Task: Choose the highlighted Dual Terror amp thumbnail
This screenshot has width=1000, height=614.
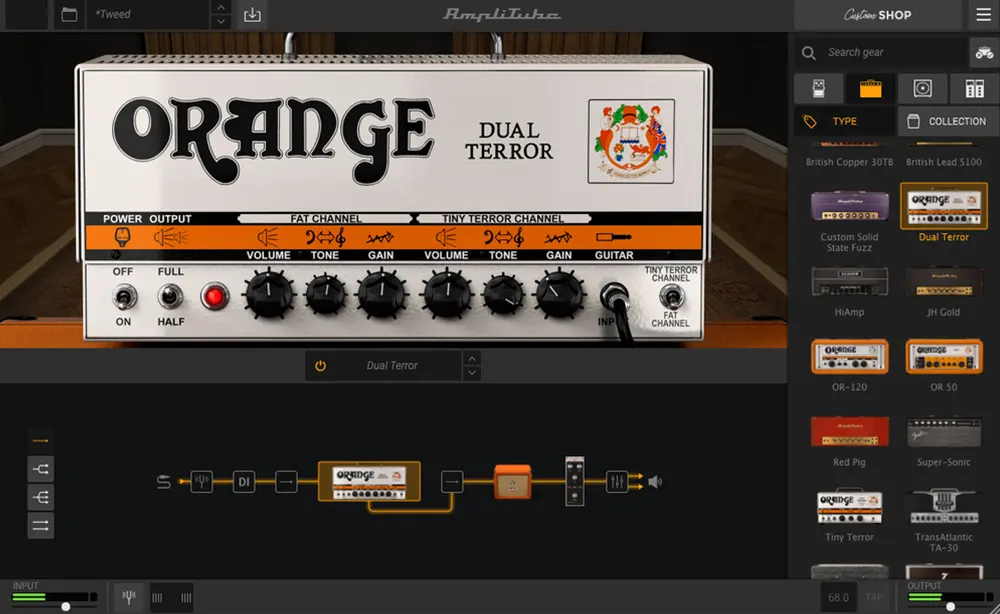Action: tap(943, 205)
